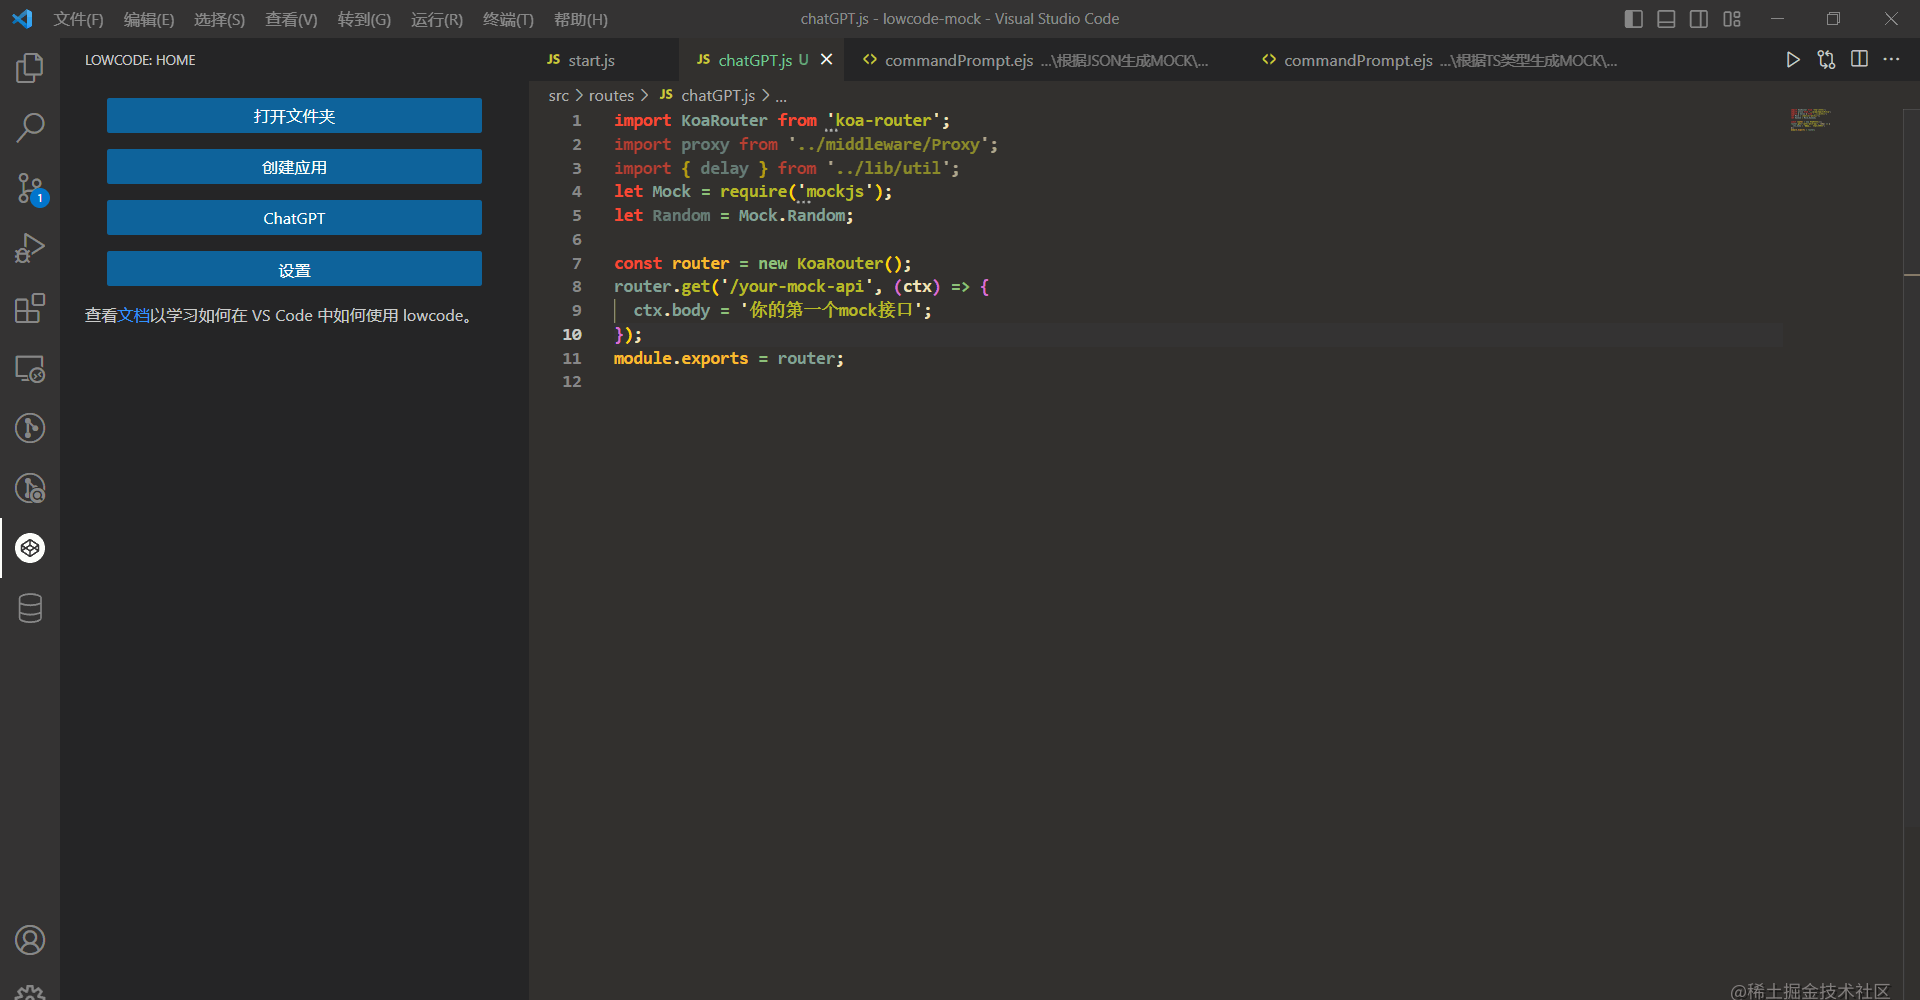The image size is (1920, 1000).
Task: Click '/your-mock-api' route string
Action: 796,287
